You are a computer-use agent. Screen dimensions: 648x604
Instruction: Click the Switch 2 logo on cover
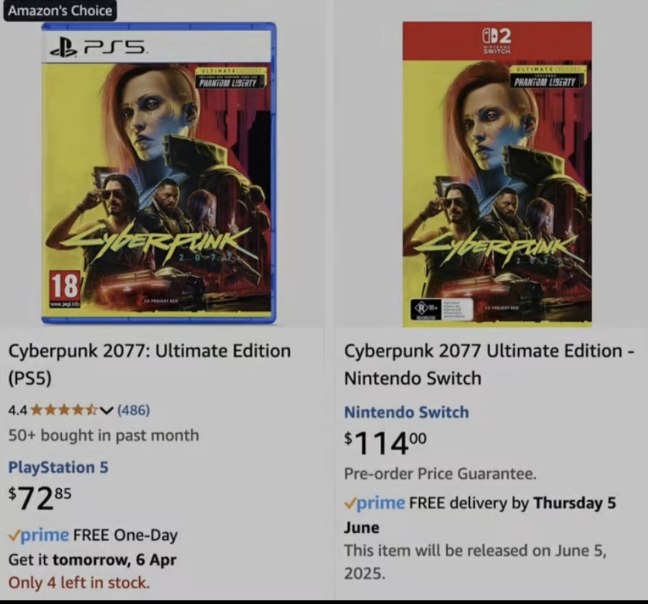pos(497,40)
